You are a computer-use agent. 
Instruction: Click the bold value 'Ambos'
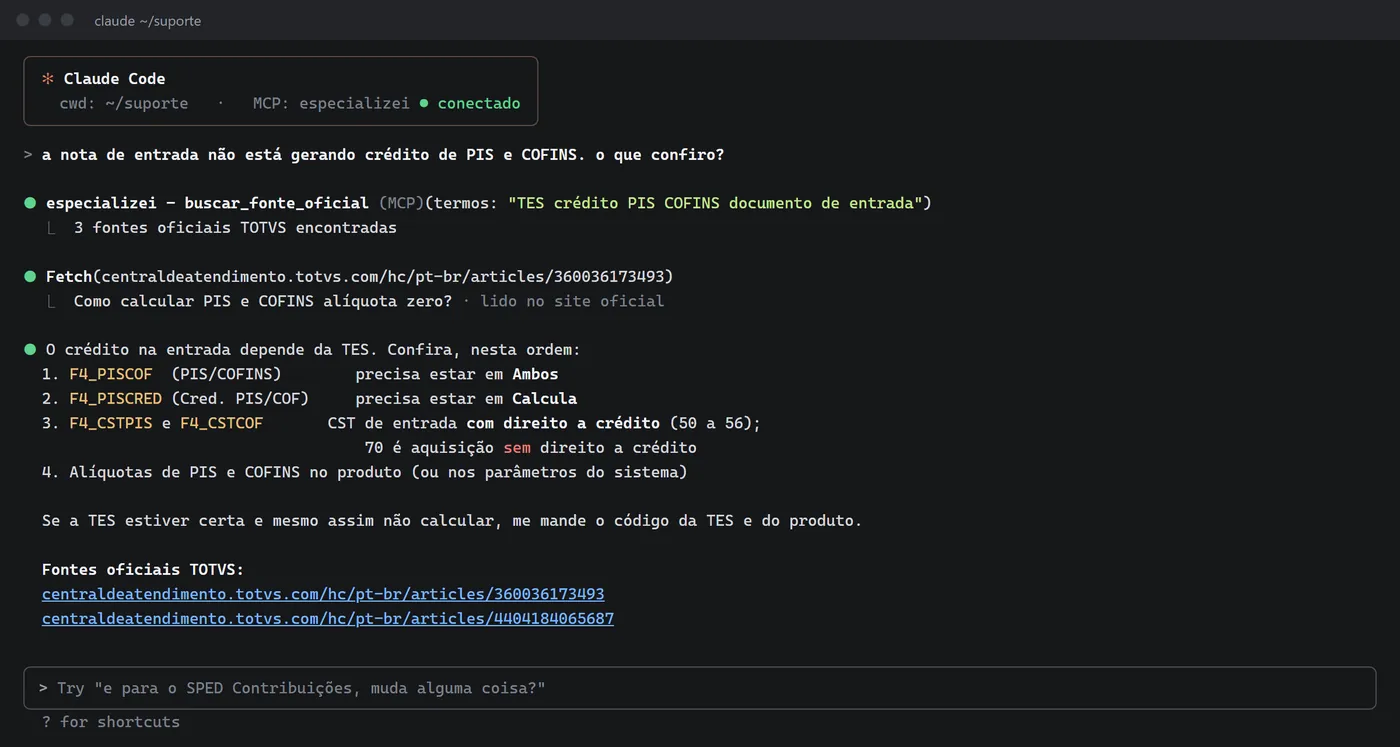(x=535, y=374)
